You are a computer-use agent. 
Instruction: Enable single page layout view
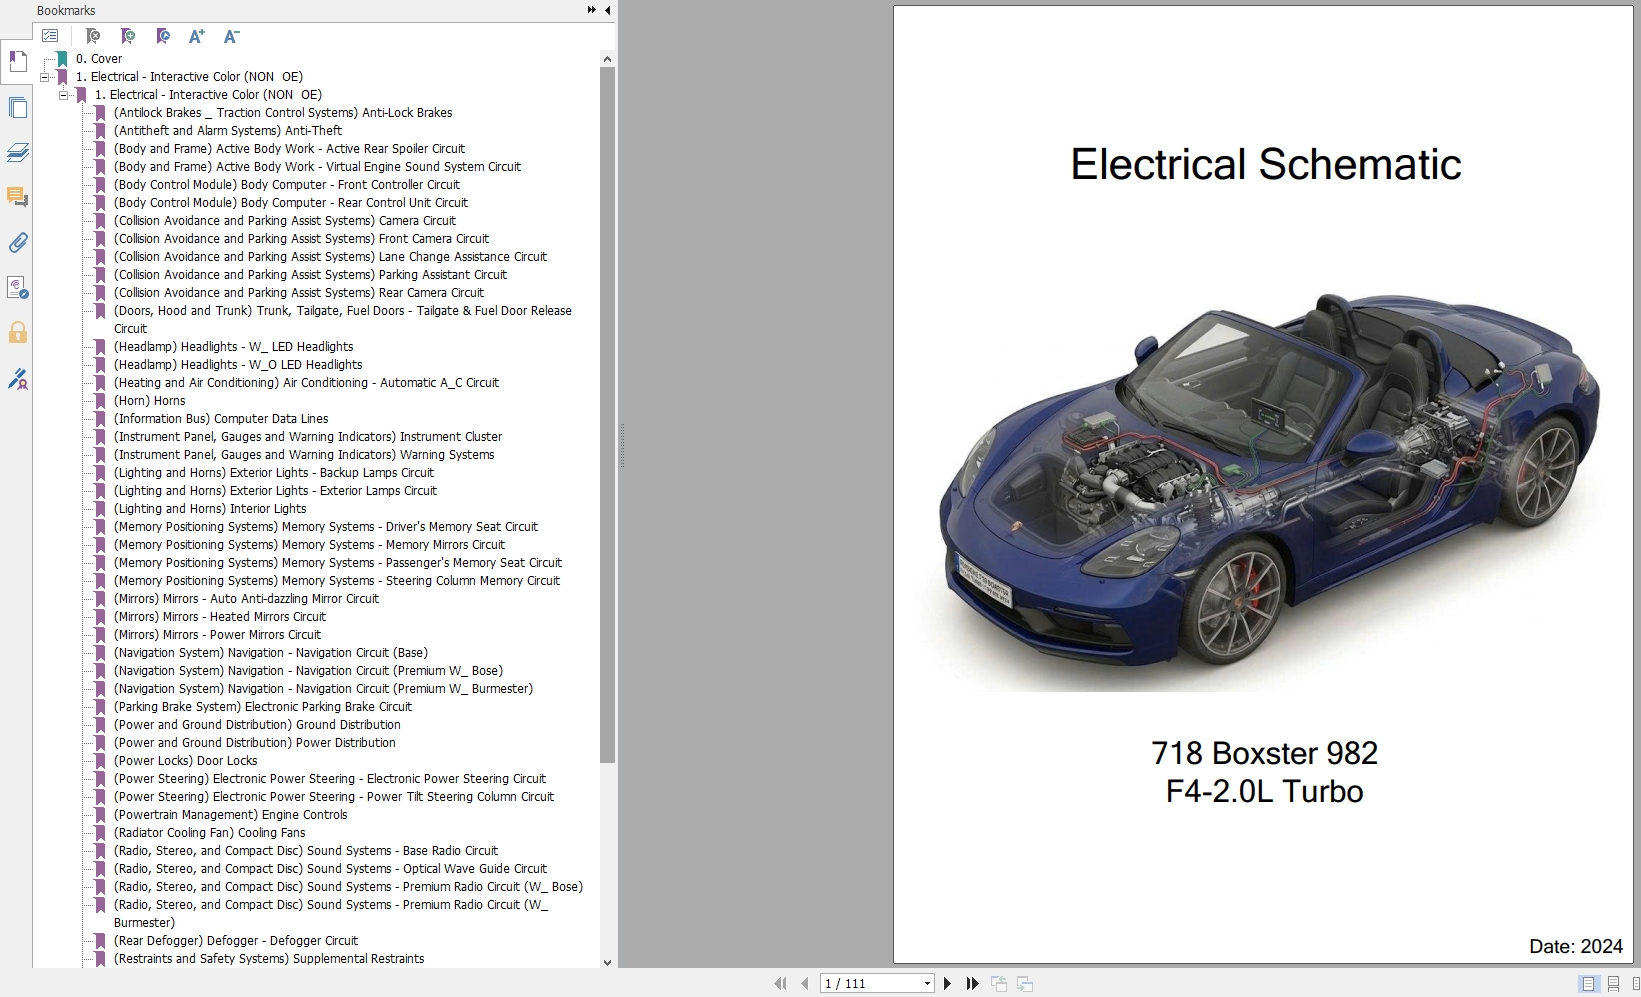click(1588, 984)
